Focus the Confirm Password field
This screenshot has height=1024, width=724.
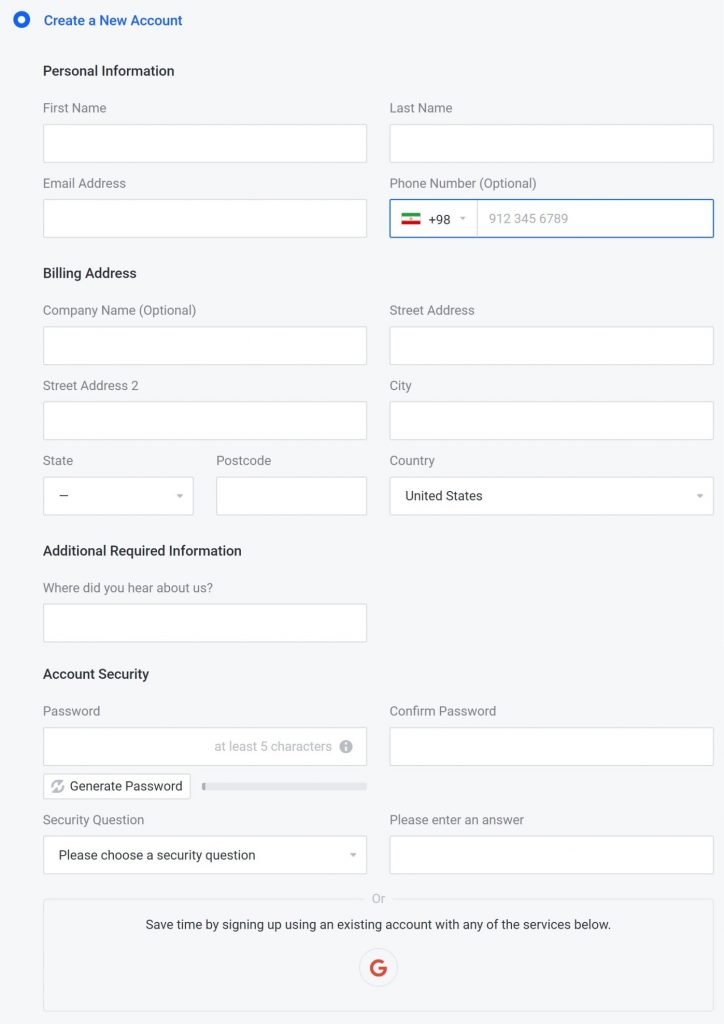pos(551,746)
